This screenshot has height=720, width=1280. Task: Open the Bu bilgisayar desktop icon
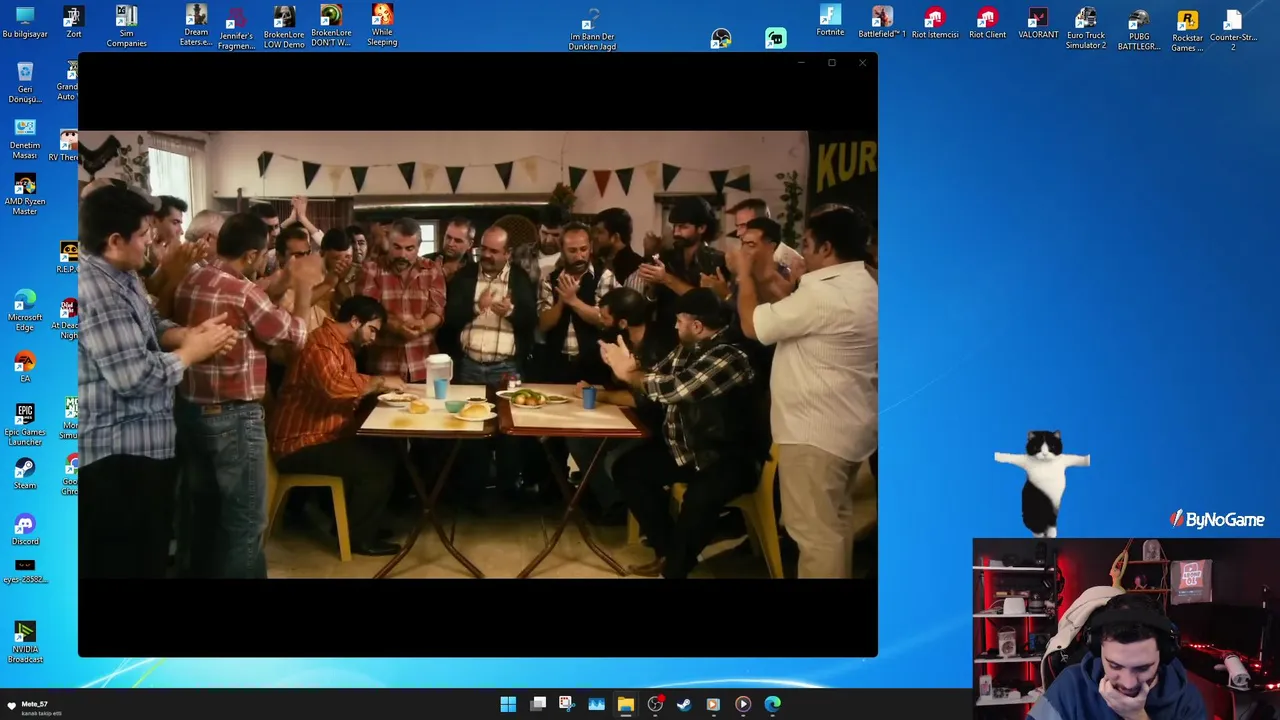click(25, 22)
